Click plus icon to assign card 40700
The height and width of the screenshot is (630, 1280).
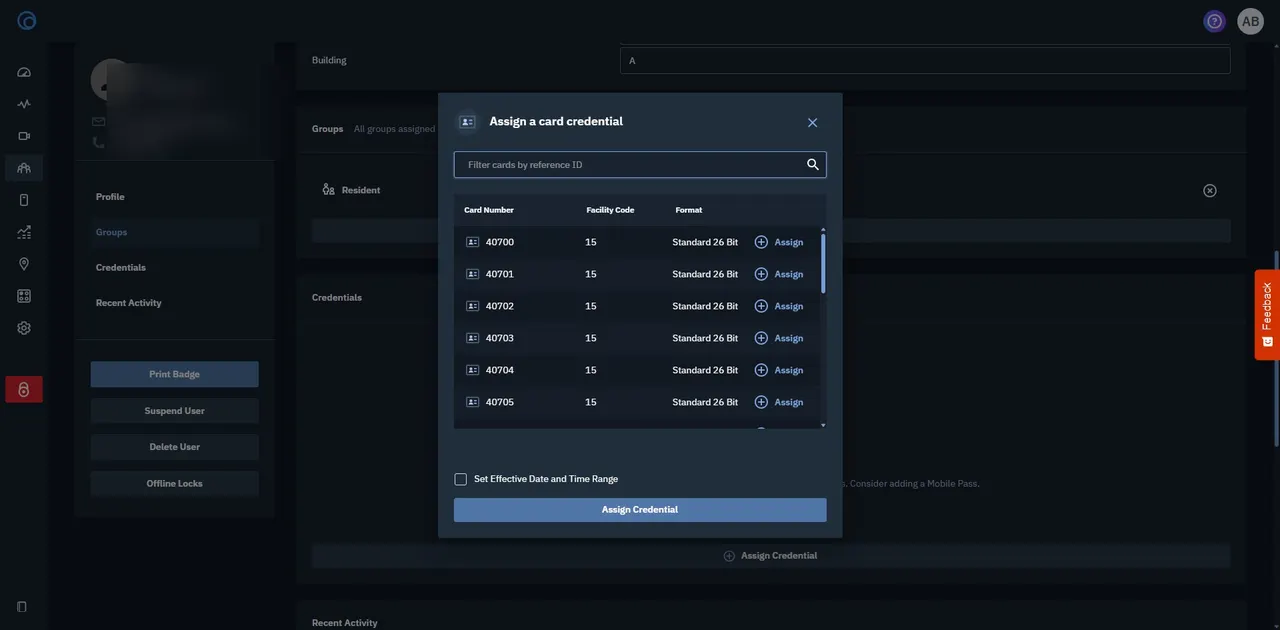tap(761, 242)
